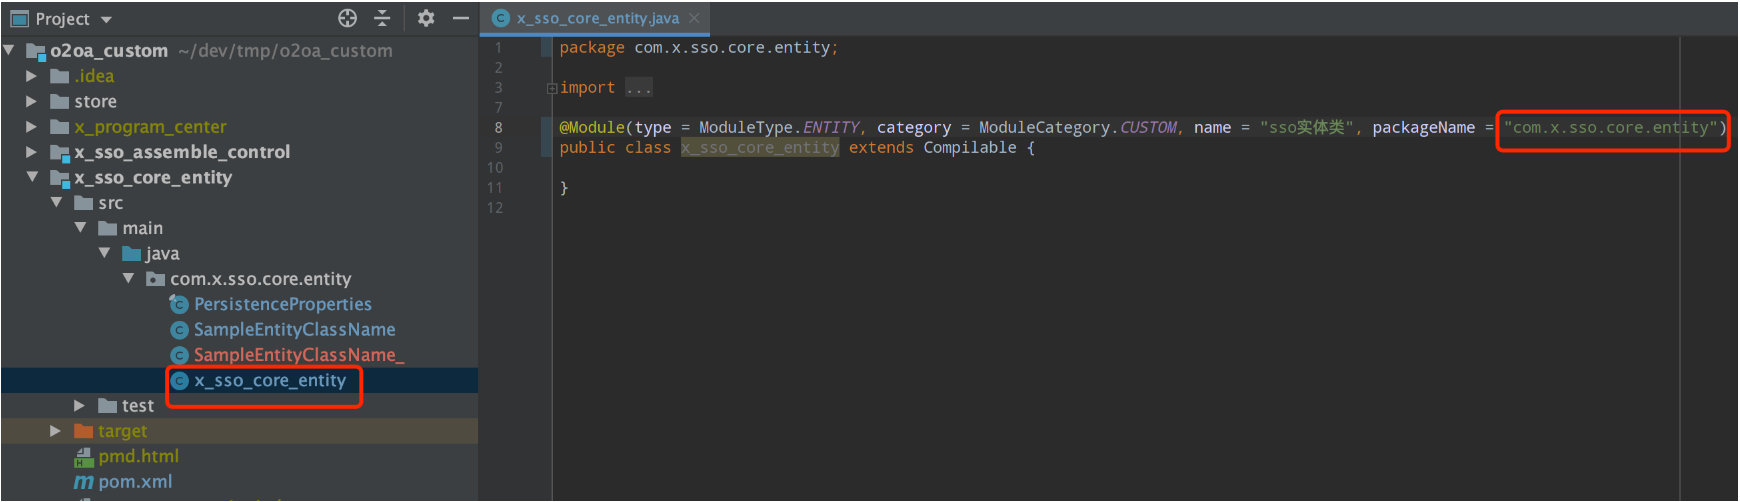Screen dimensions: 1740x502
Task: Open Project panel settings gear
Action: click(x=426, y=18)
